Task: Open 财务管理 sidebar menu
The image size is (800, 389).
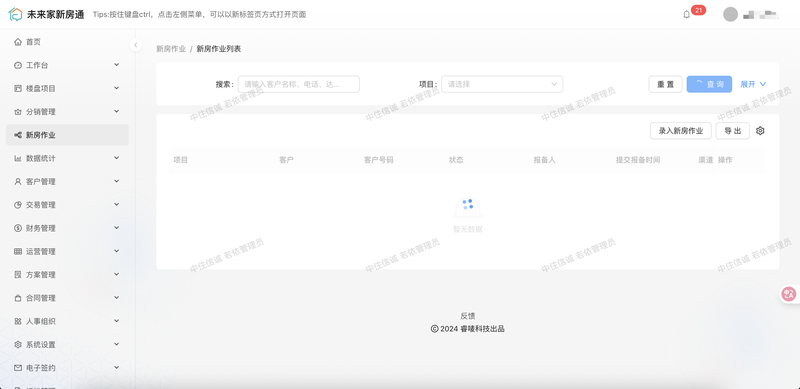Action: [x=67, y=228]
